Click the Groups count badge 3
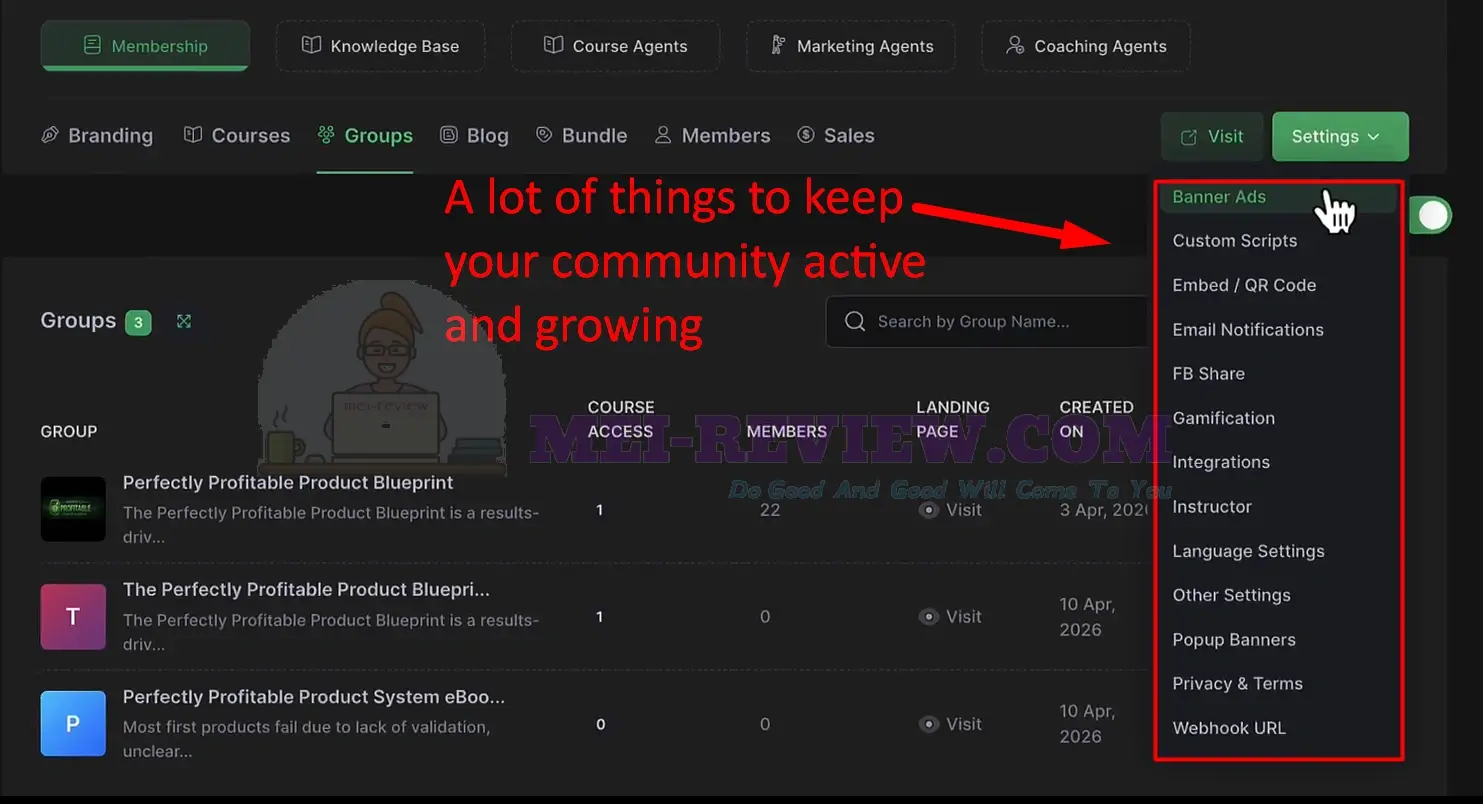 (x=138, y=322)
